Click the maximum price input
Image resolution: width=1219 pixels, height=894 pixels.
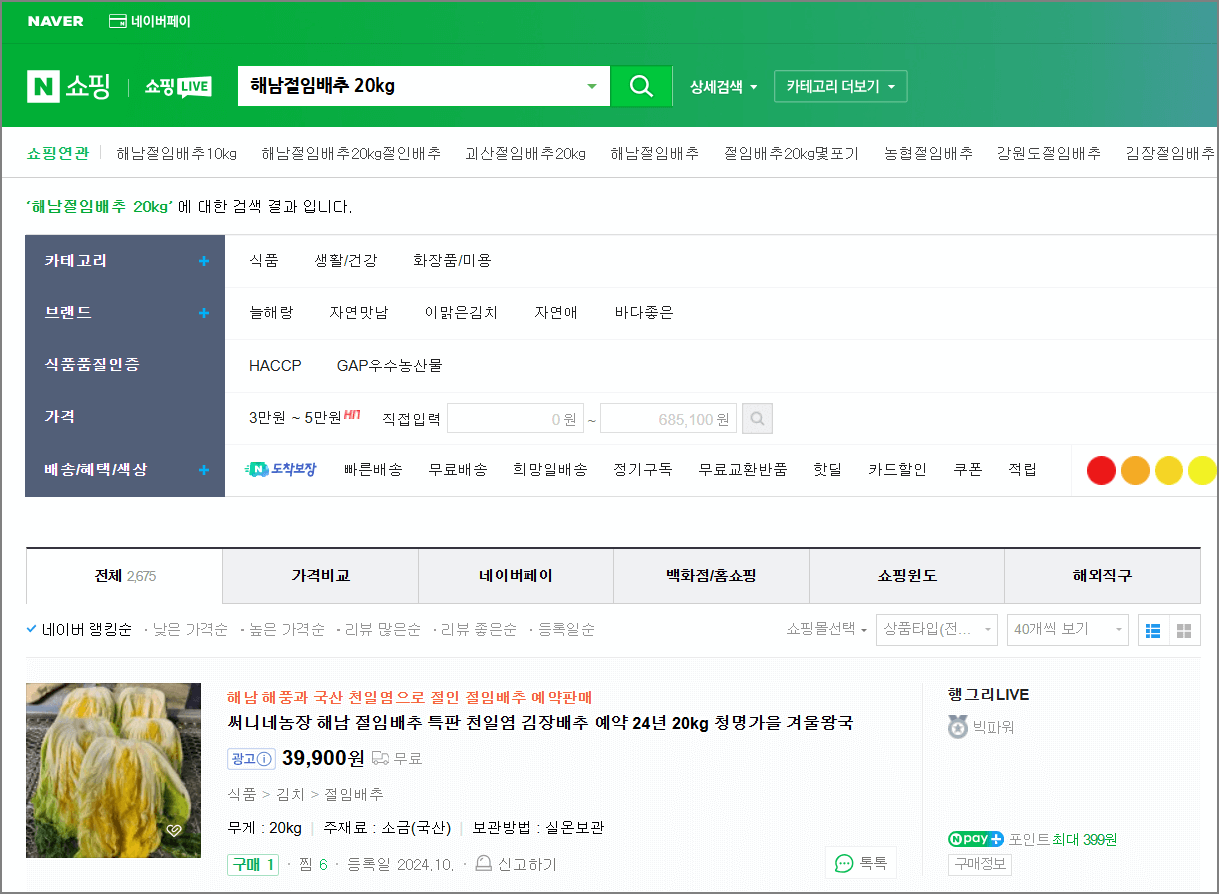tap(668, 419)
